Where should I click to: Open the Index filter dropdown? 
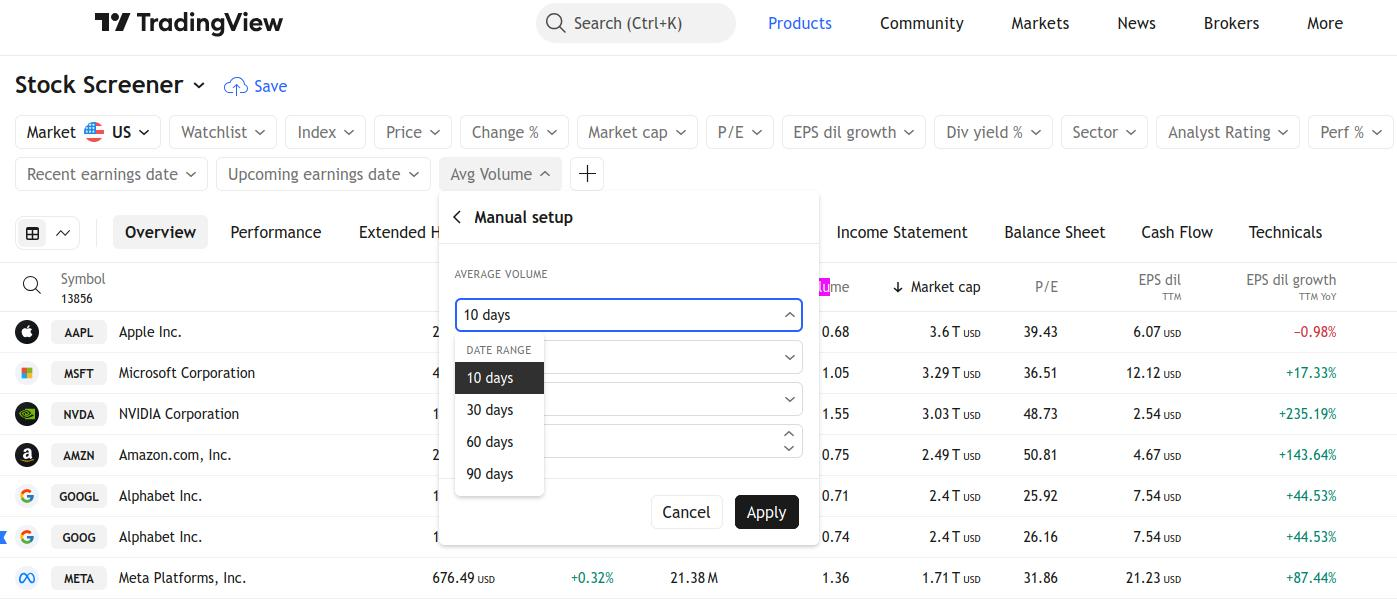325,132
